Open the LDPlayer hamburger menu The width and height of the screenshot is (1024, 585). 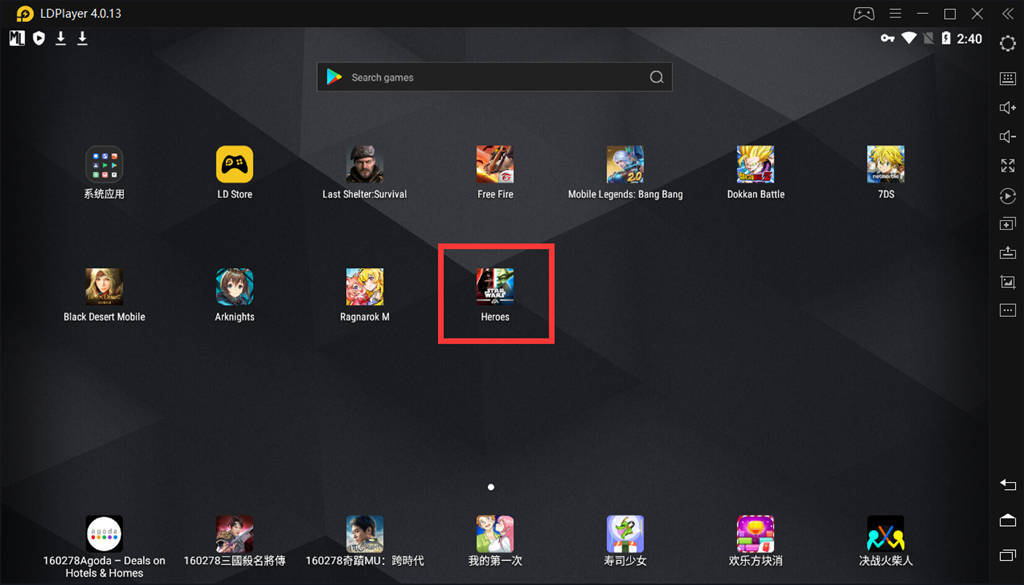point(895,14)
